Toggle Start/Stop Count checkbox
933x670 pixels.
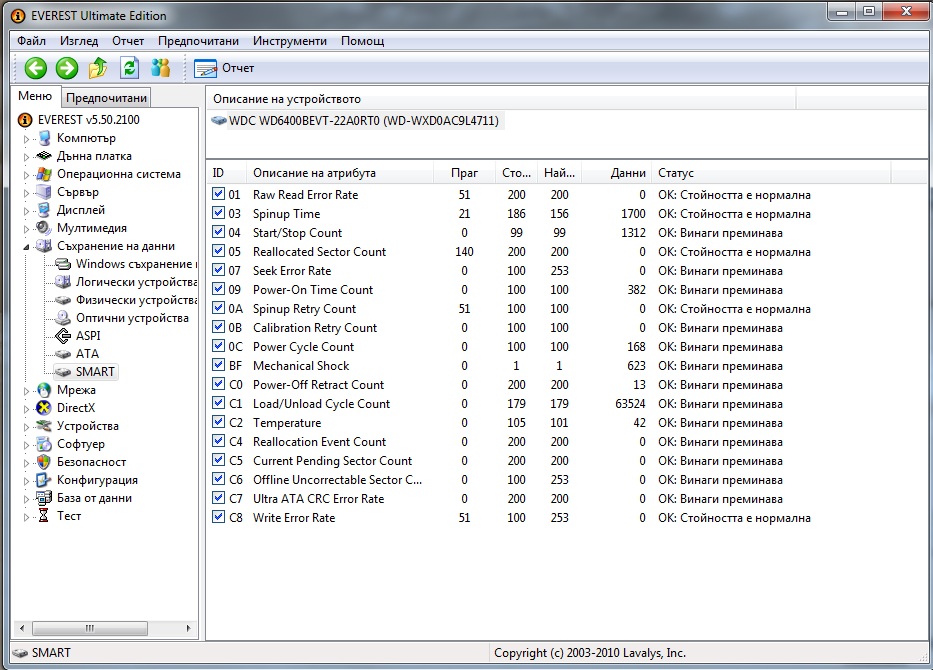pyautogui.click(x=218, y=232)
